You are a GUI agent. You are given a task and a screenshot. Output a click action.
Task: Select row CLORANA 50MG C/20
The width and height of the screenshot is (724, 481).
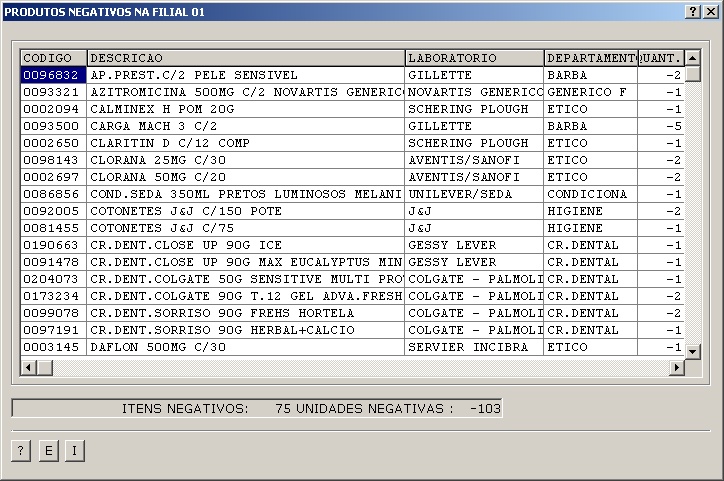(x=352, y=177)
